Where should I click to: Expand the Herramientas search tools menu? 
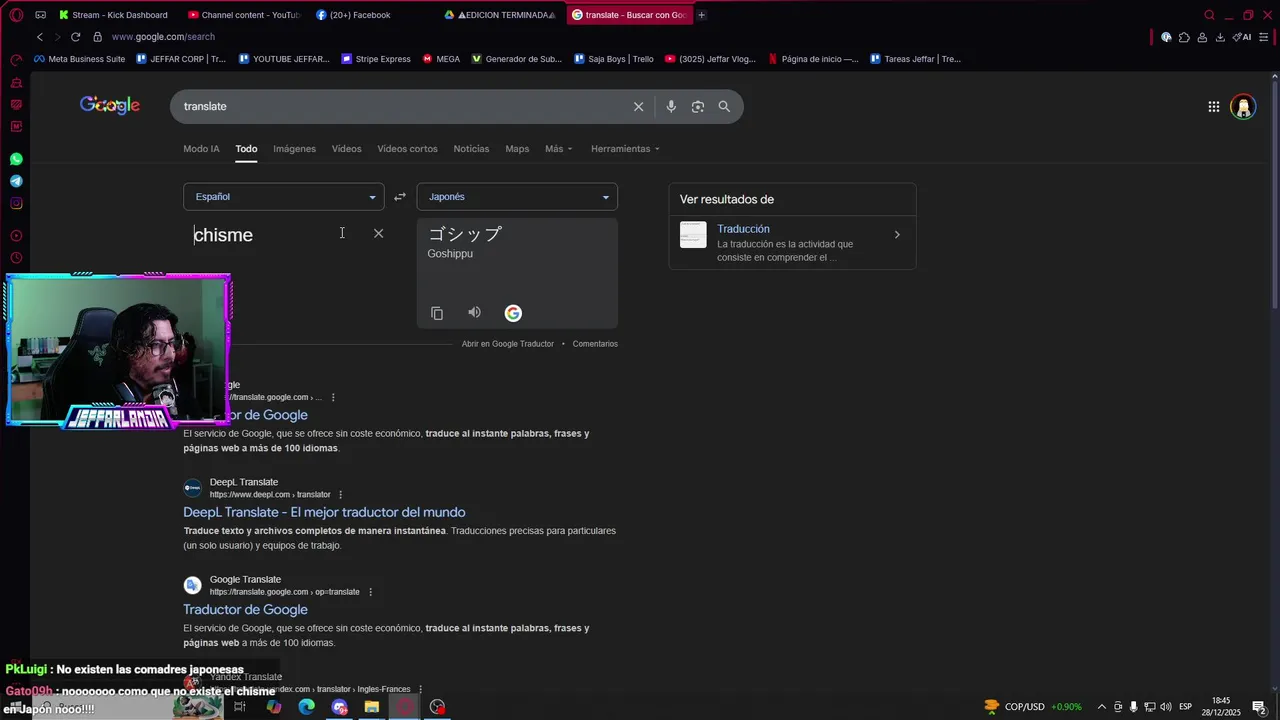pyautogui.click(x=626, y=149)
